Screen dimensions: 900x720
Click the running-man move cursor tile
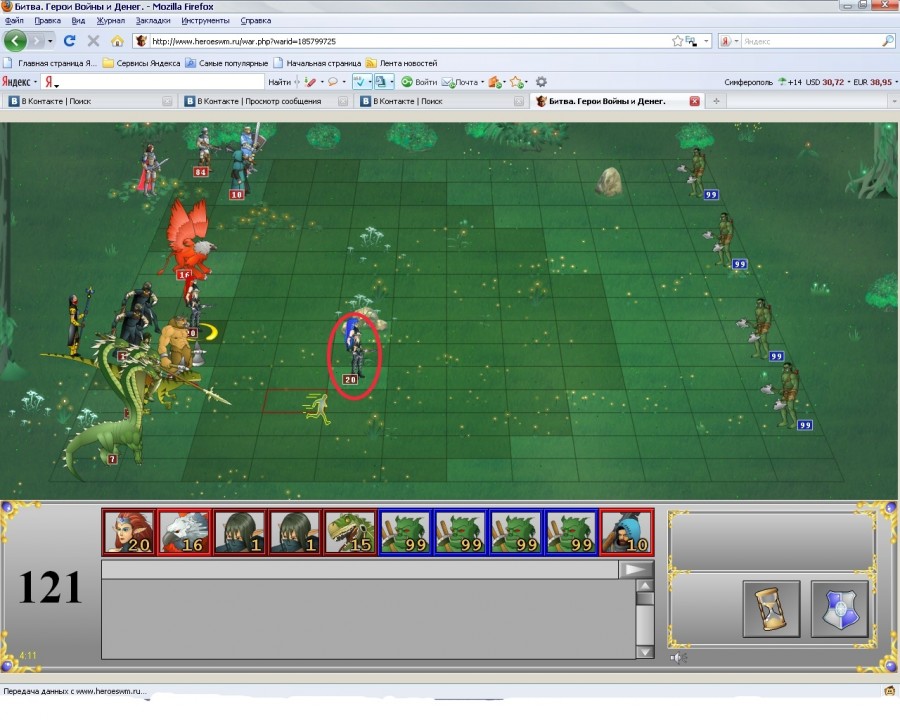click(317, 408)
